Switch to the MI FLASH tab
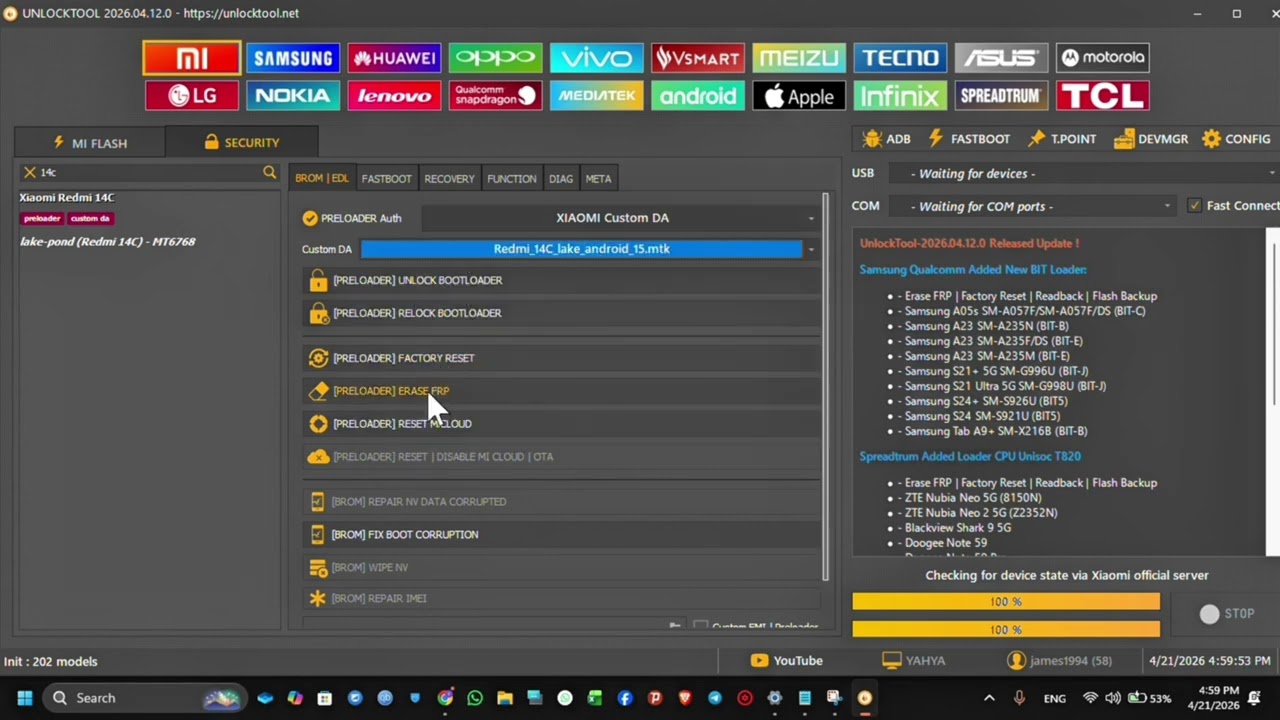The height and width of the screenshot is (720, 1280). [x=90, y=143]
